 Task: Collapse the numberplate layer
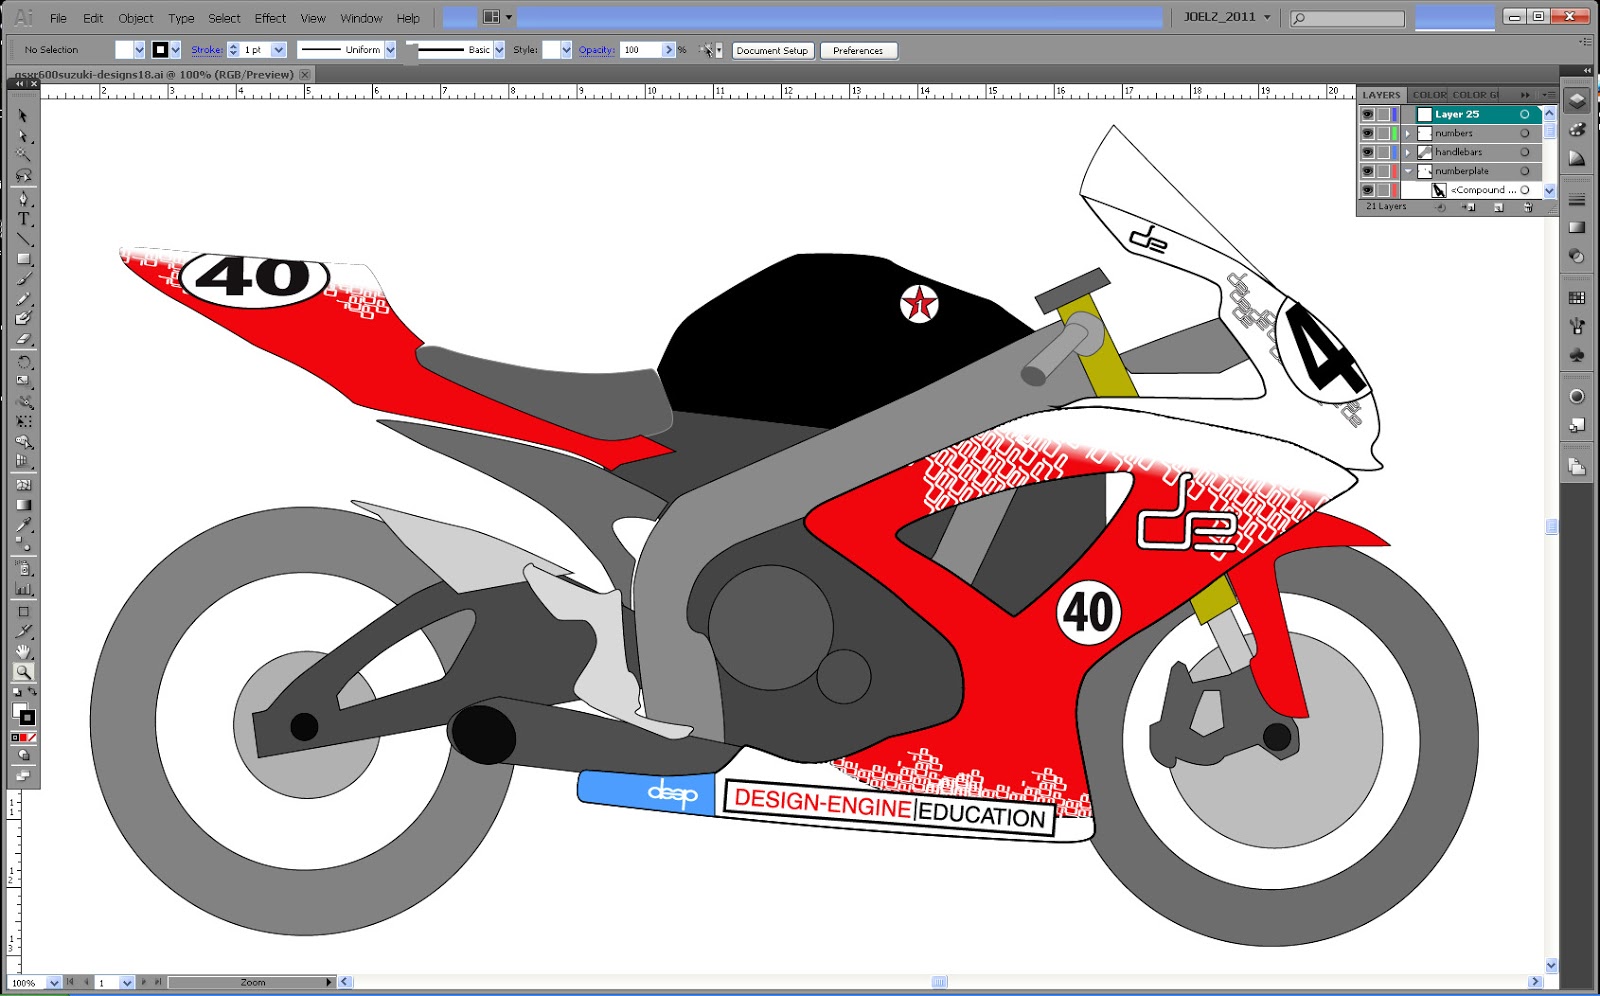(x=1408, y=171)
